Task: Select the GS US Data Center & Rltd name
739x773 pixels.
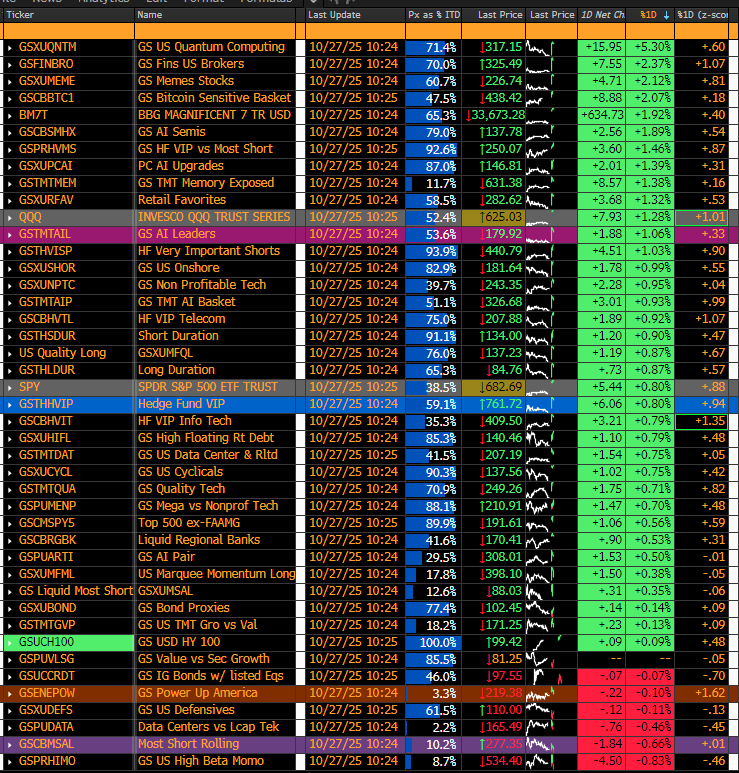Action: (208, 456)
